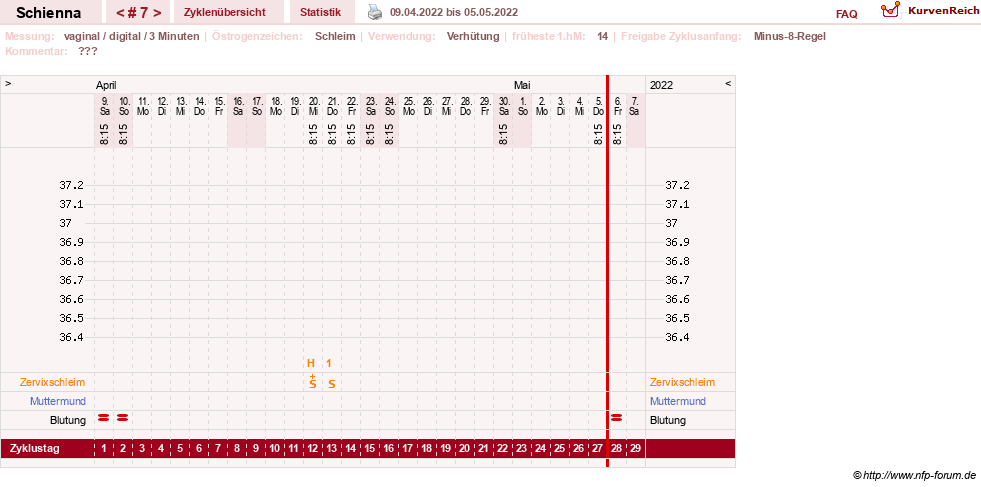This screenshot has height=487, width=981.
Task: Click the left Zervixschleim row label
Action: [53, 382]
